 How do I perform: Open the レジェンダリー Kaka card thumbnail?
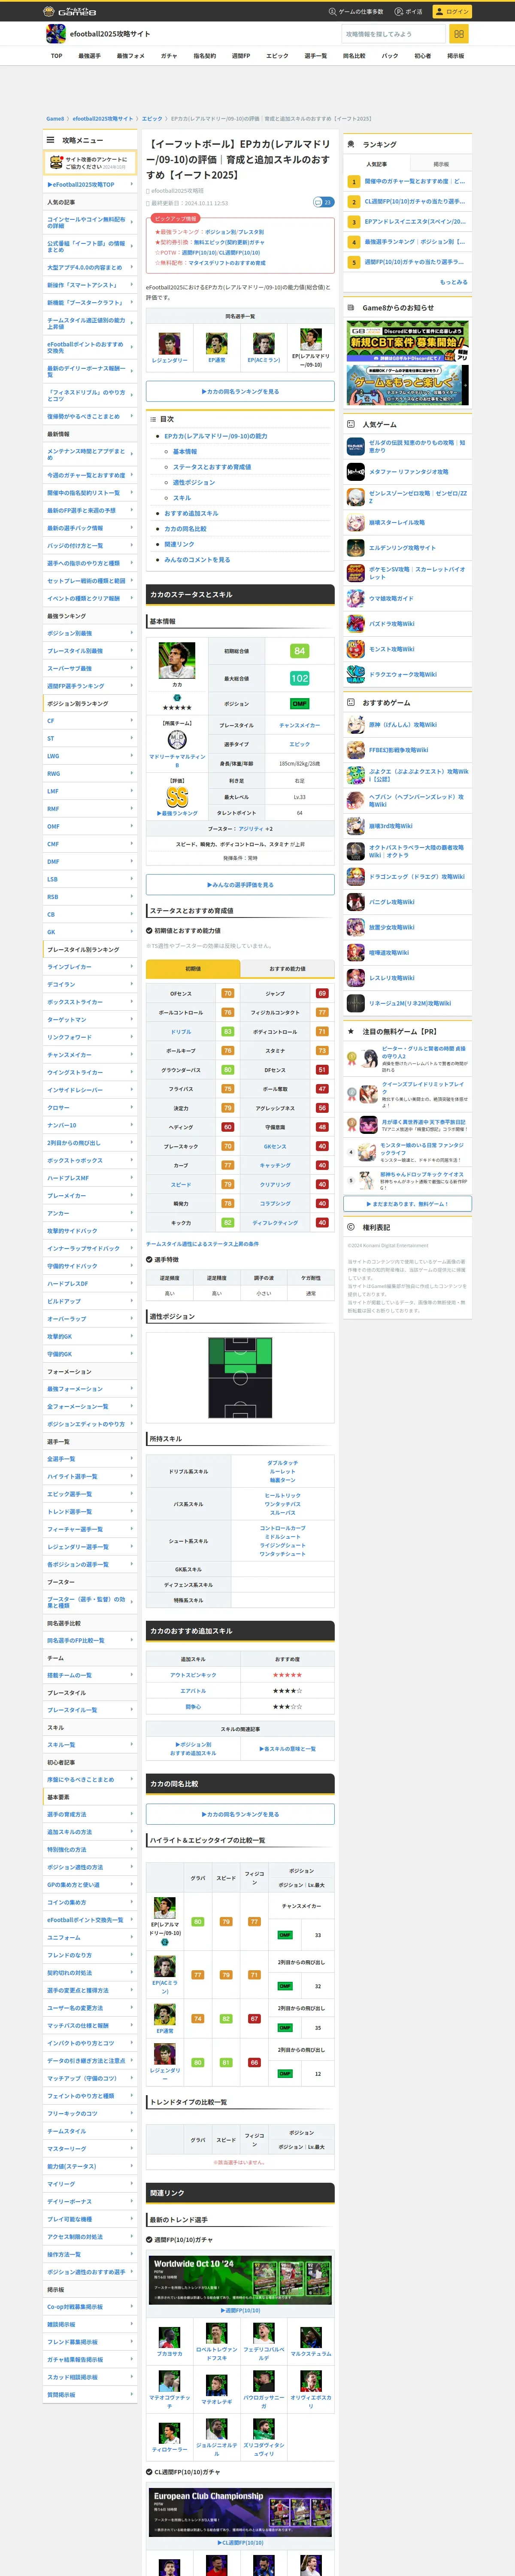click(169, 344)
